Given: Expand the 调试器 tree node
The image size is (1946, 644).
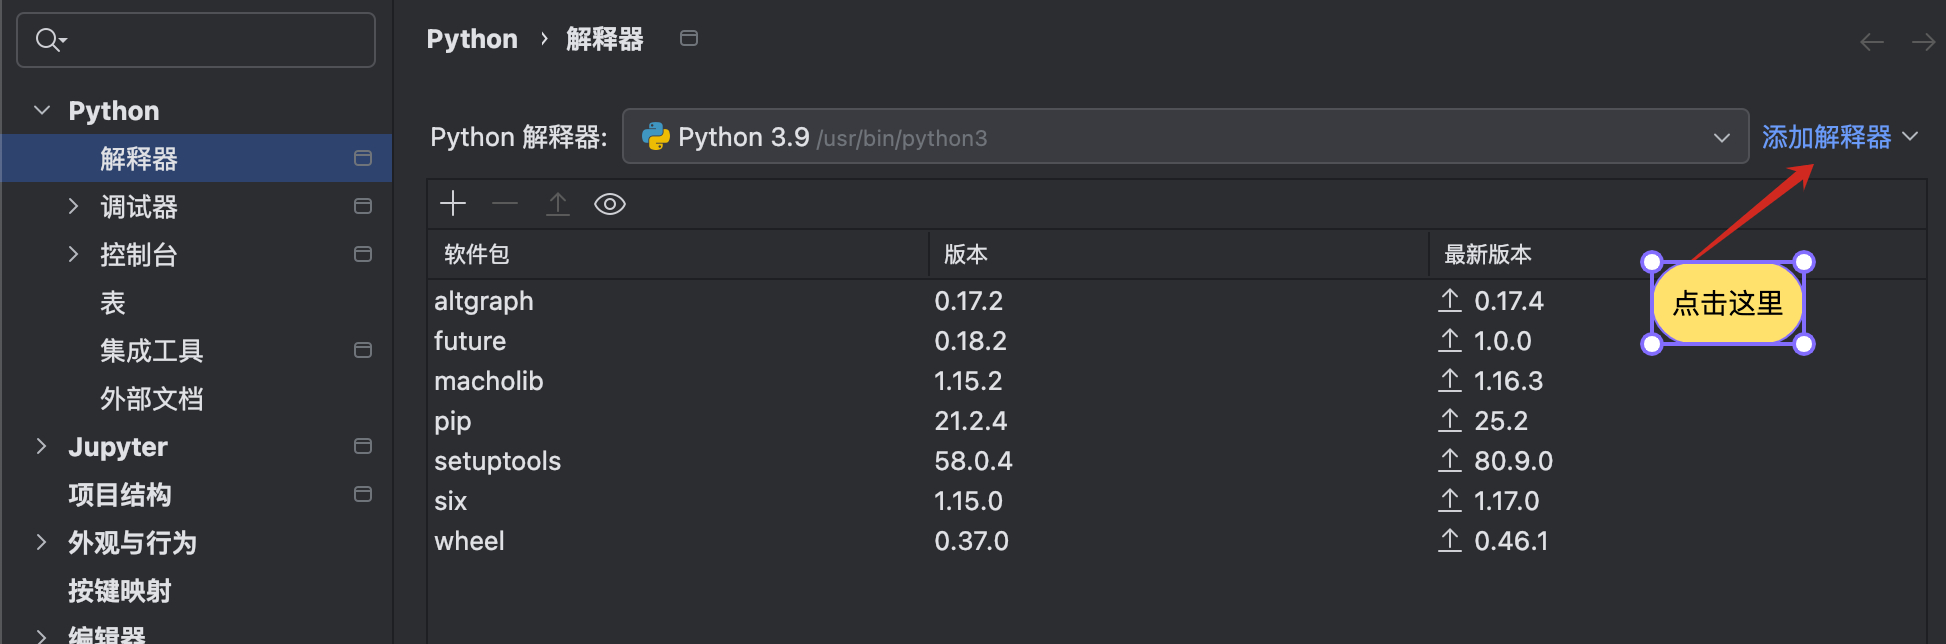Looking at the screenshot, I should (73, 206).
